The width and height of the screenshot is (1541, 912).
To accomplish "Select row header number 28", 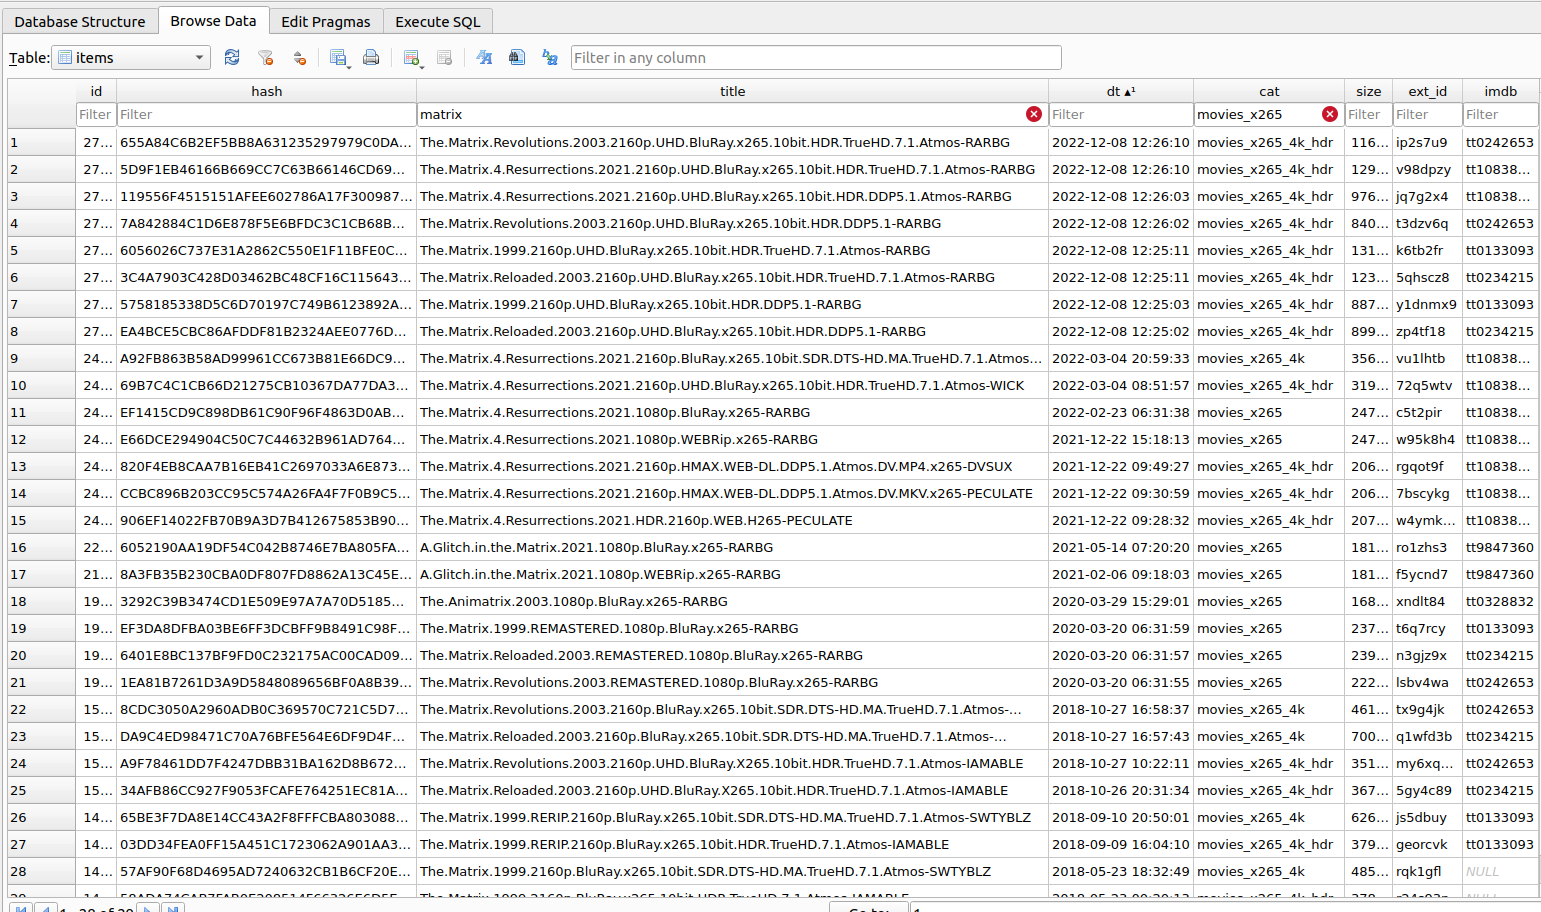I will pos(42,871).
